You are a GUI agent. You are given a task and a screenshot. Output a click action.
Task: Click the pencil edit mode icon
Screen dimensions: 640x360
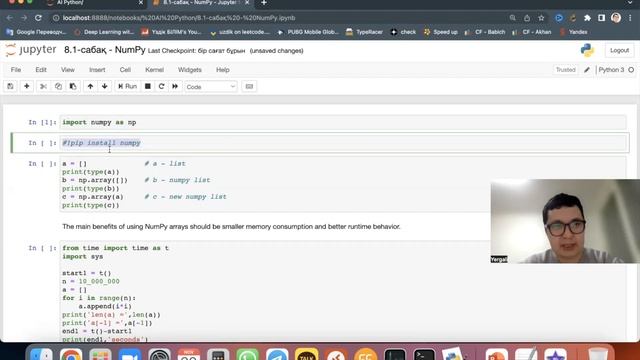coord(587,70)
